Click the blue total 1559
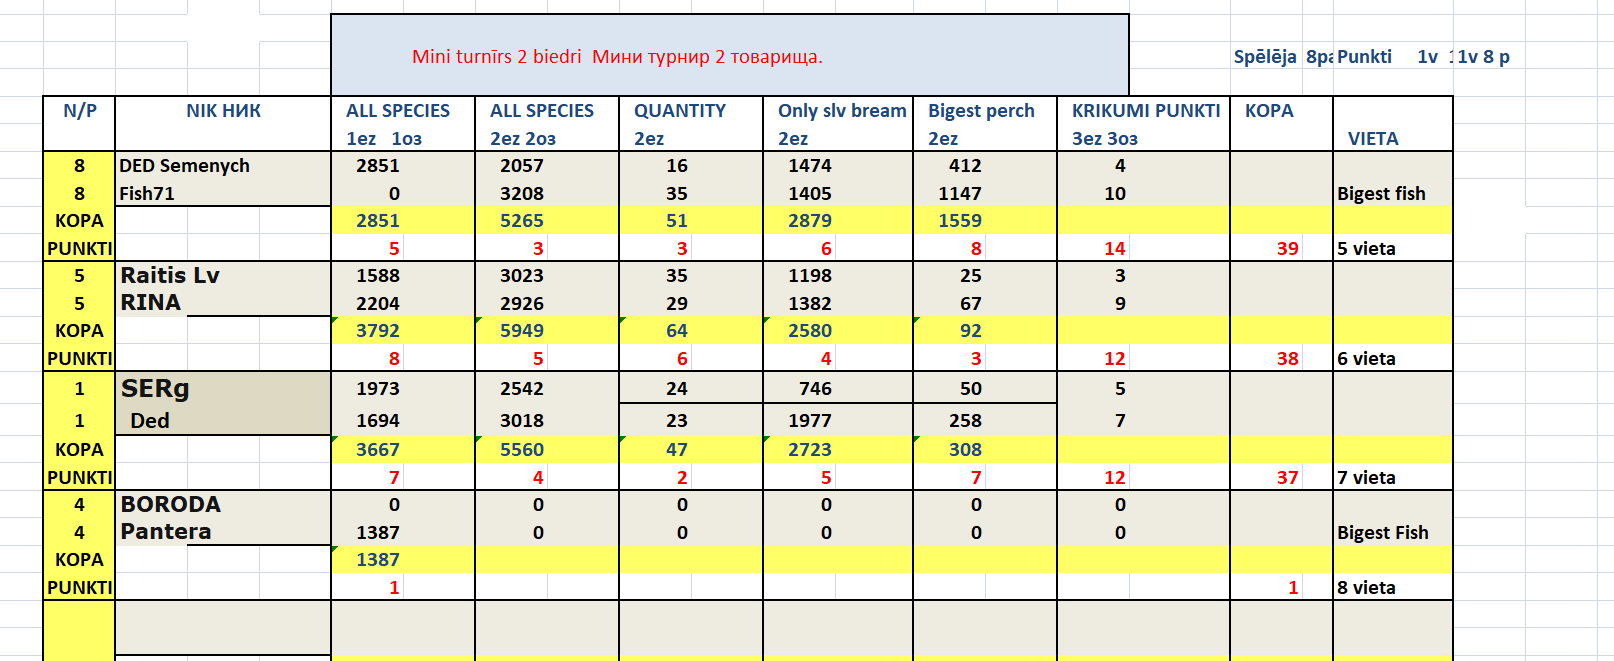This screenshot has width=1614, height=661. [960, 221]
